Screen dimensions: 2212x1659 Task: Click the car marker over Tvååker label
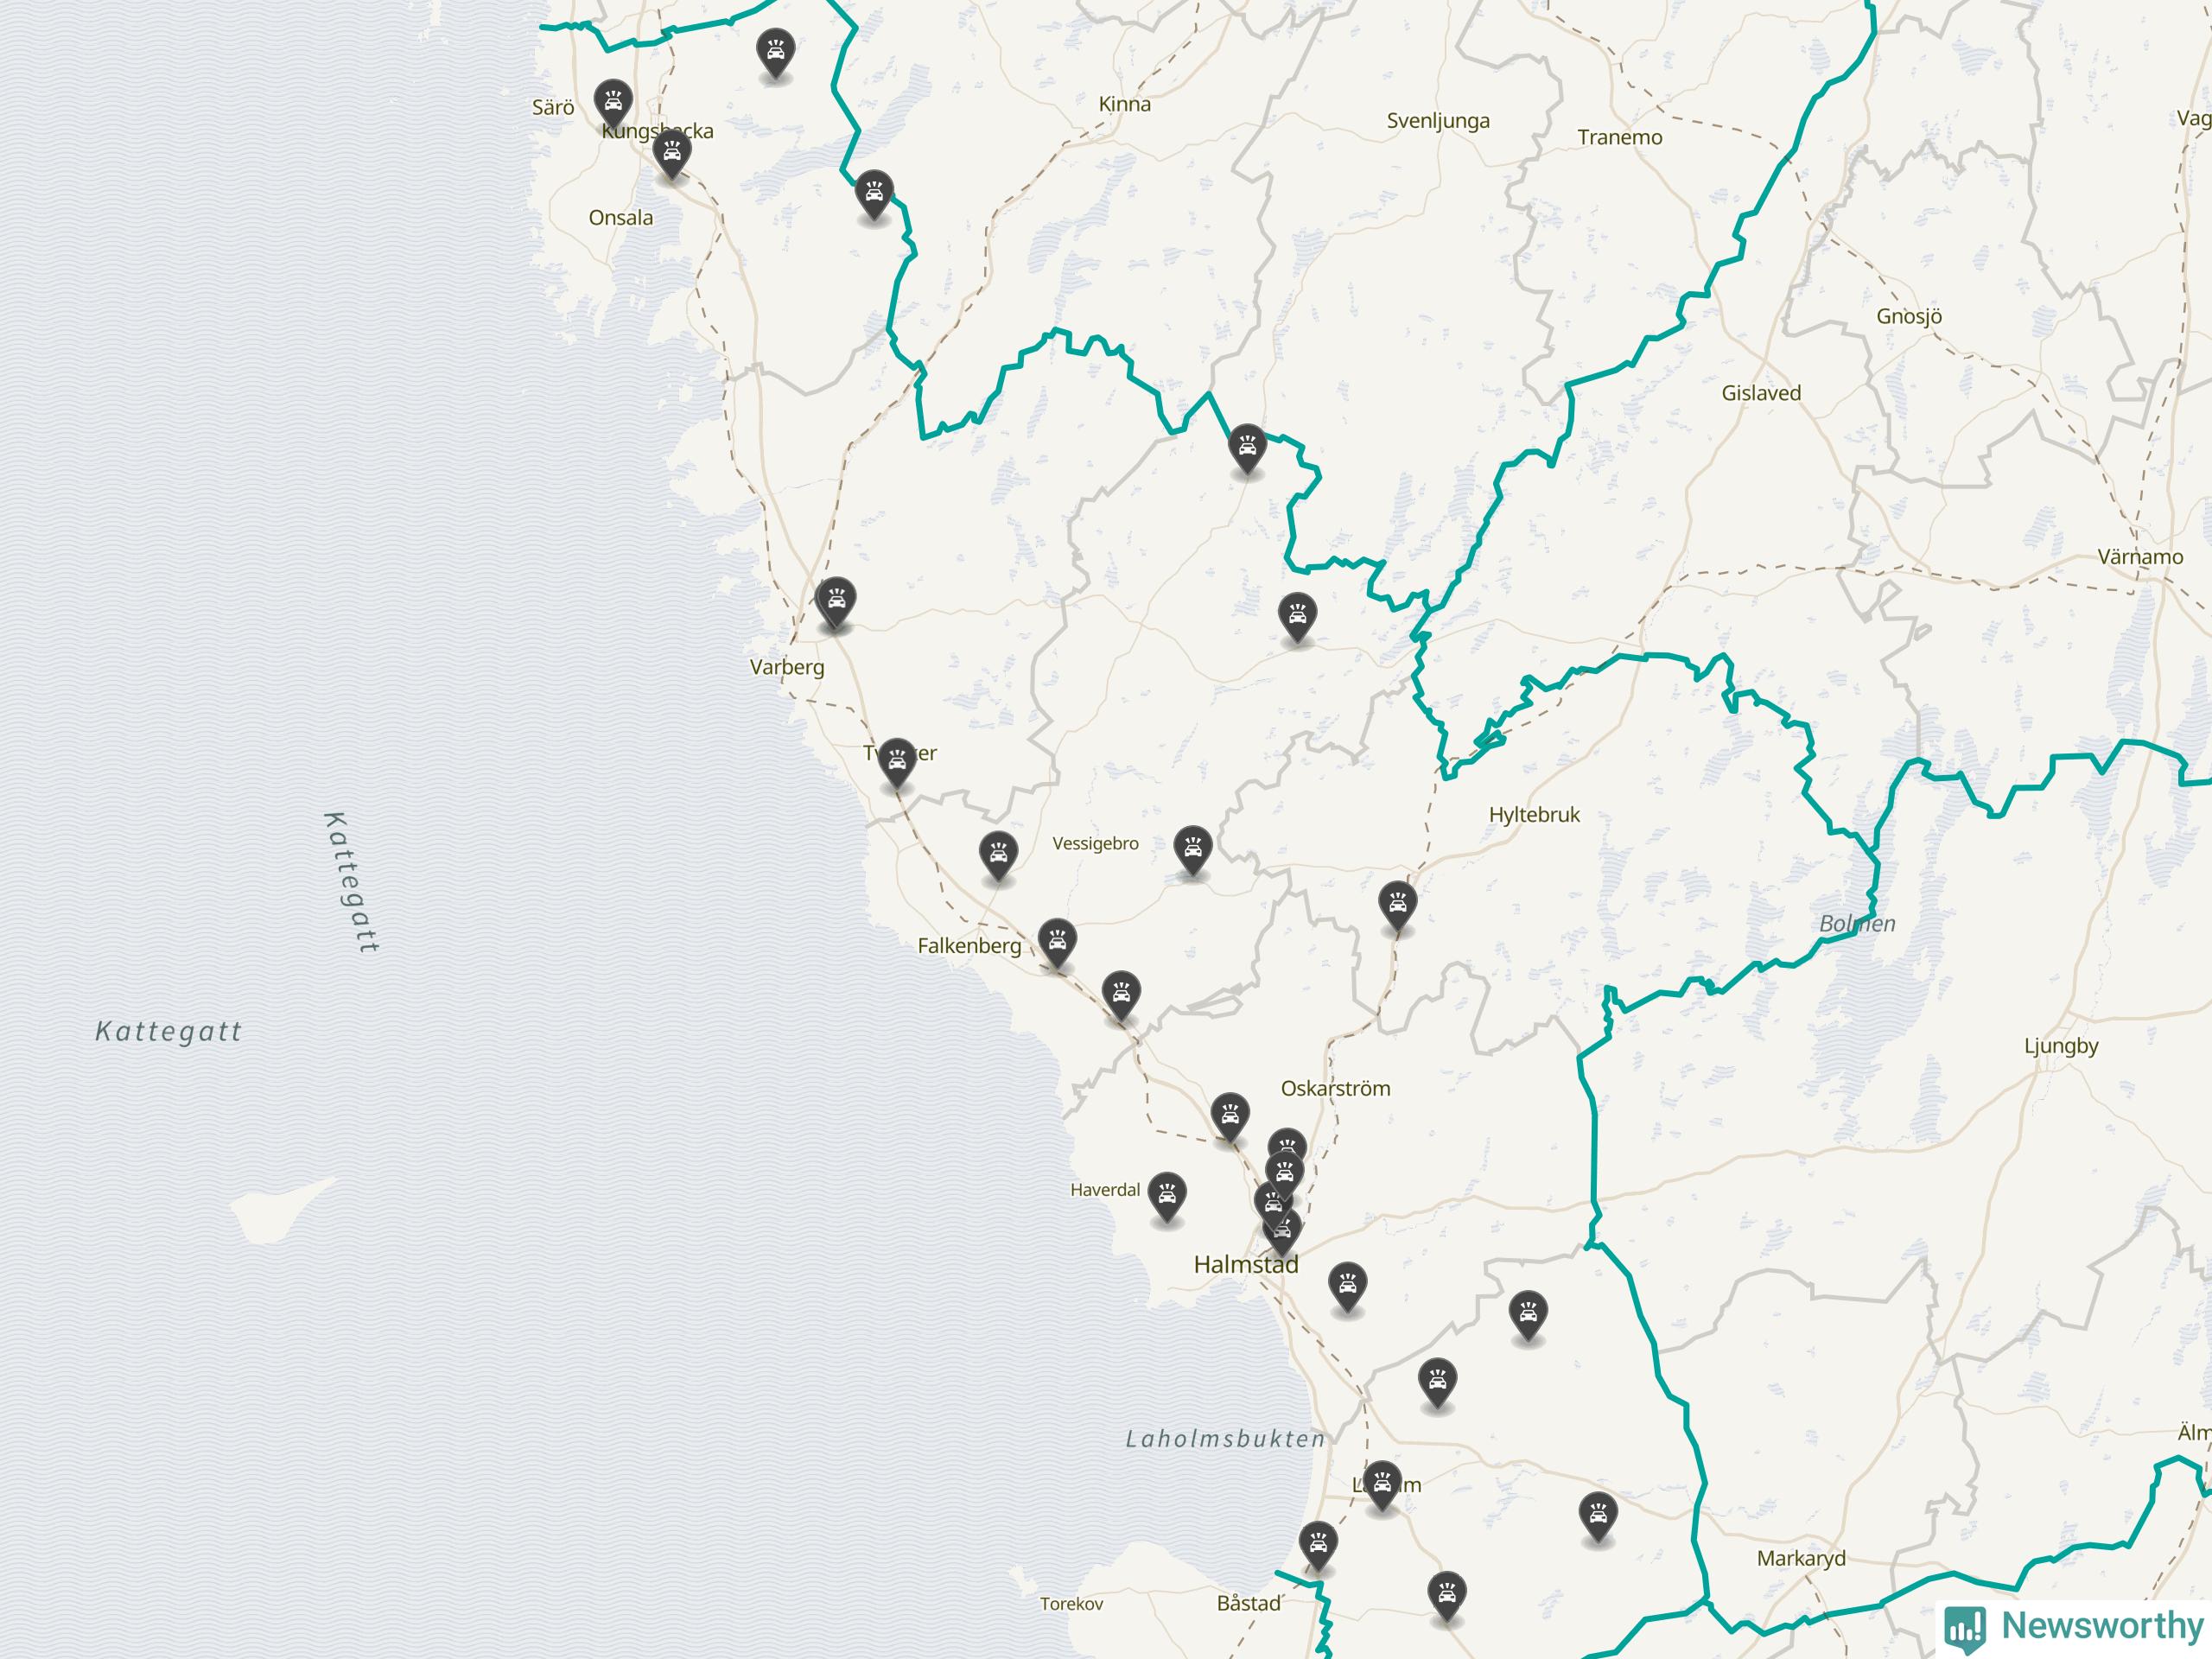pyautogui.click(x=897, y=762)
